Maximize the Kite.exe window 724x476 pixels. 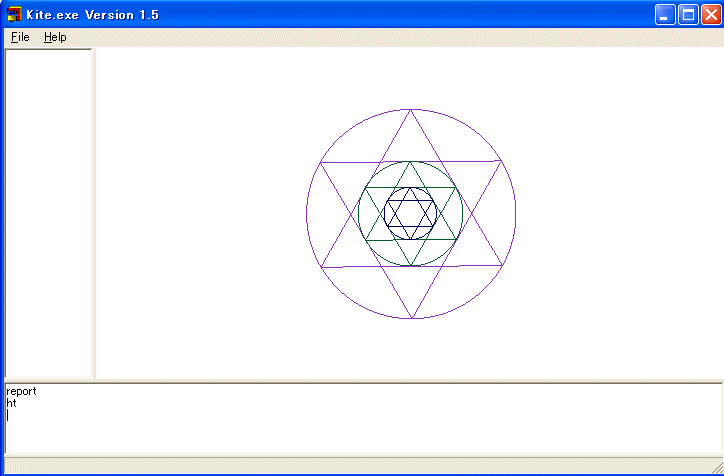point(688,15)
